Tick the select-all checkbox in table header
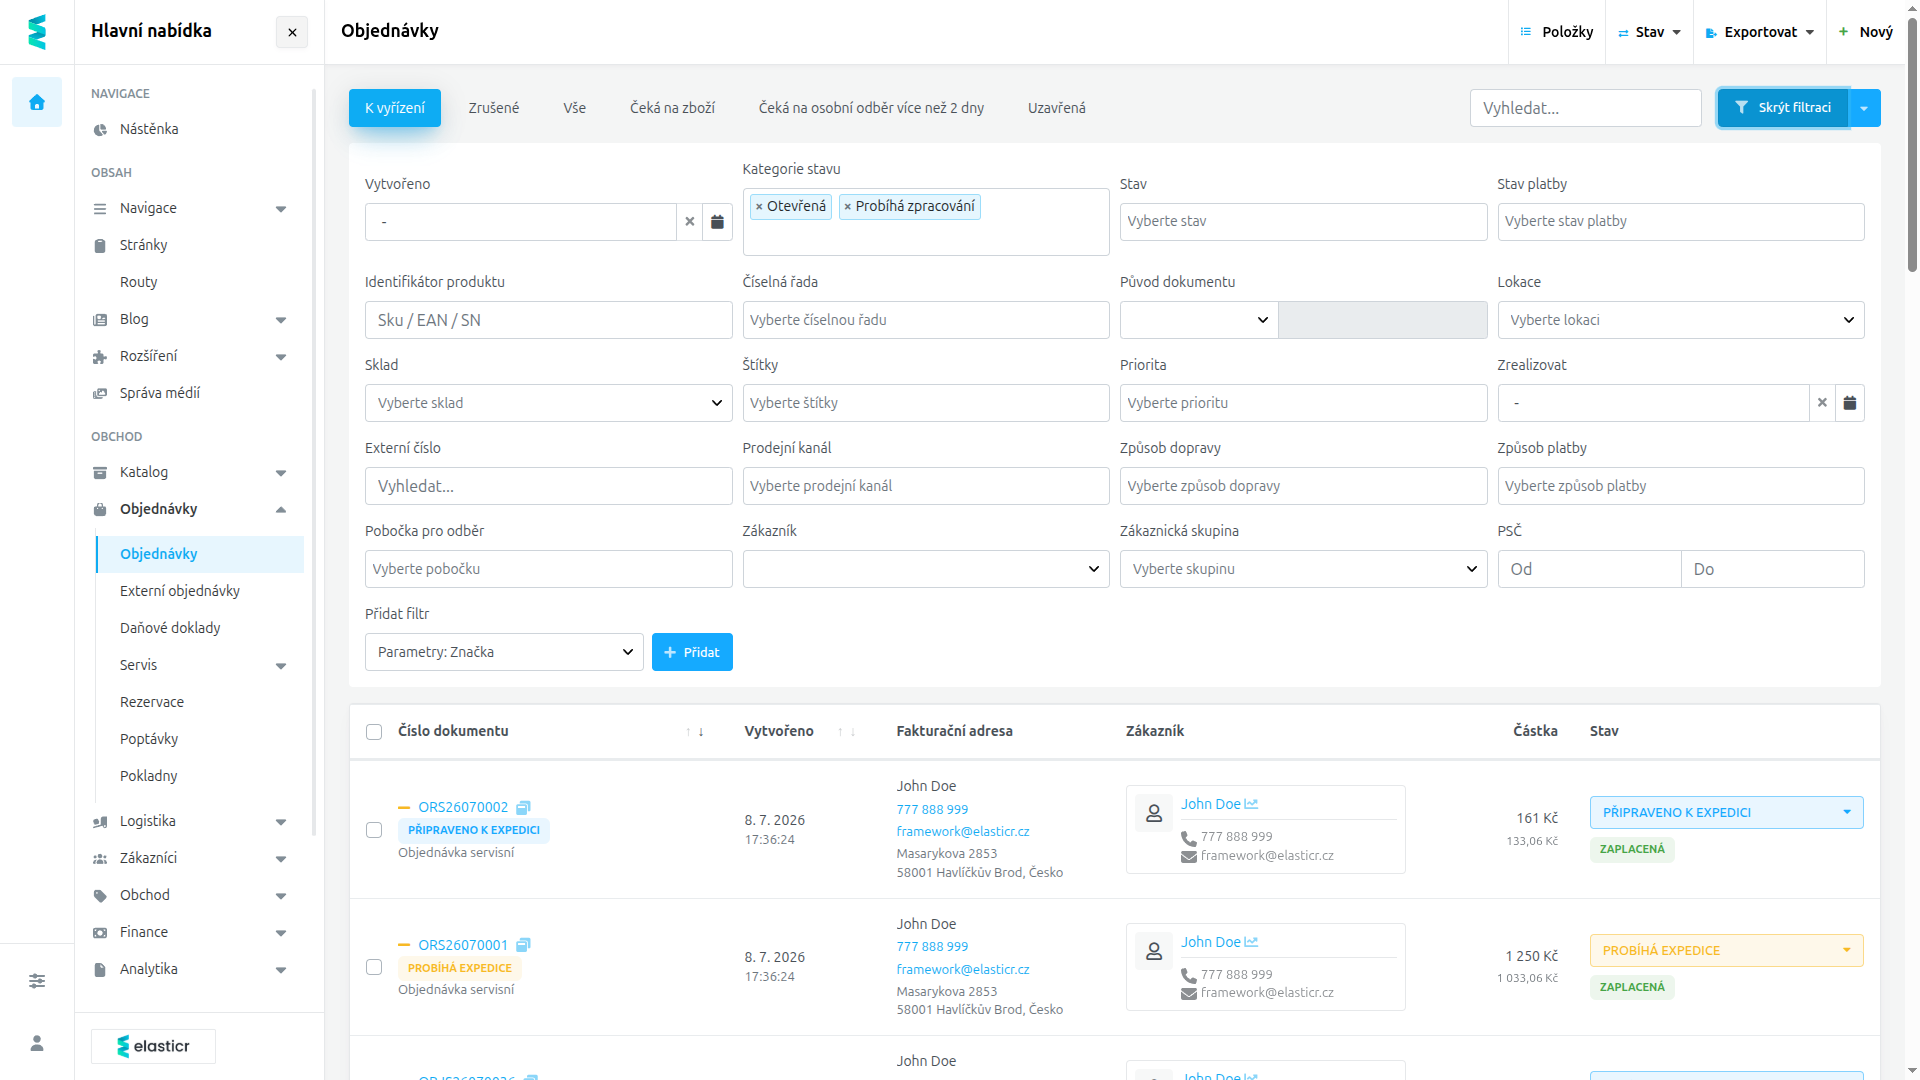Image resolution: width=1920 pixels, height=1080 pixels. [374, 732]
